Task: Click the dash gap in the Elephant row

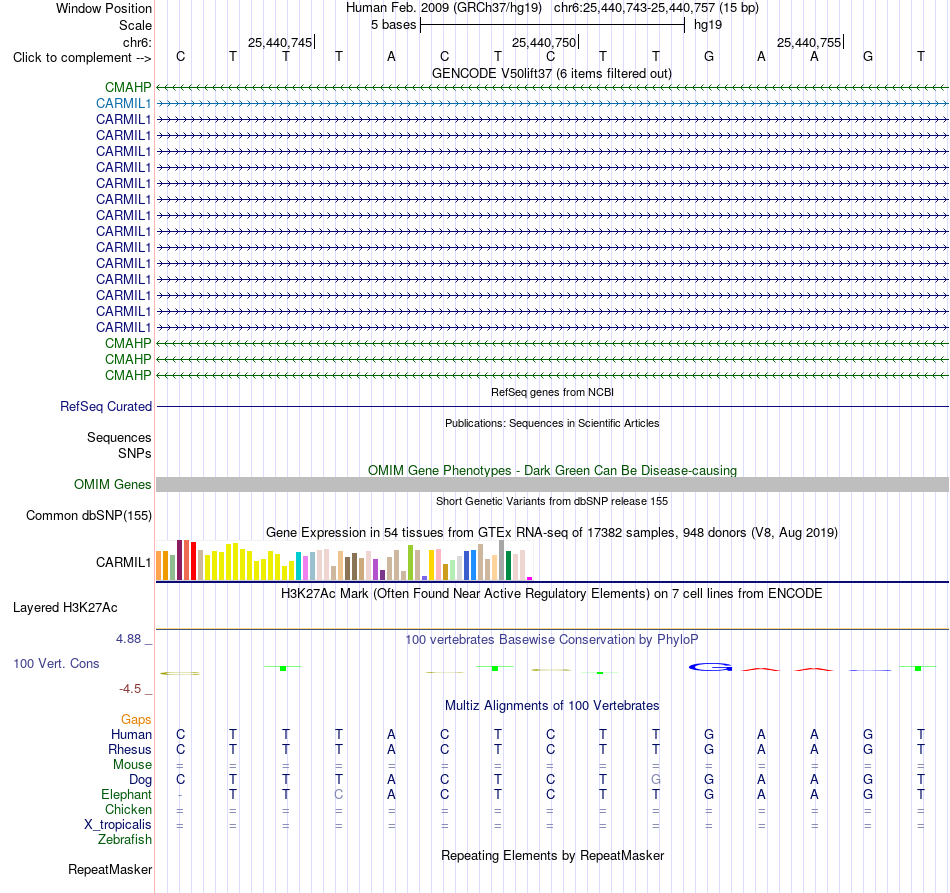Action: click(x=180, y=795)
